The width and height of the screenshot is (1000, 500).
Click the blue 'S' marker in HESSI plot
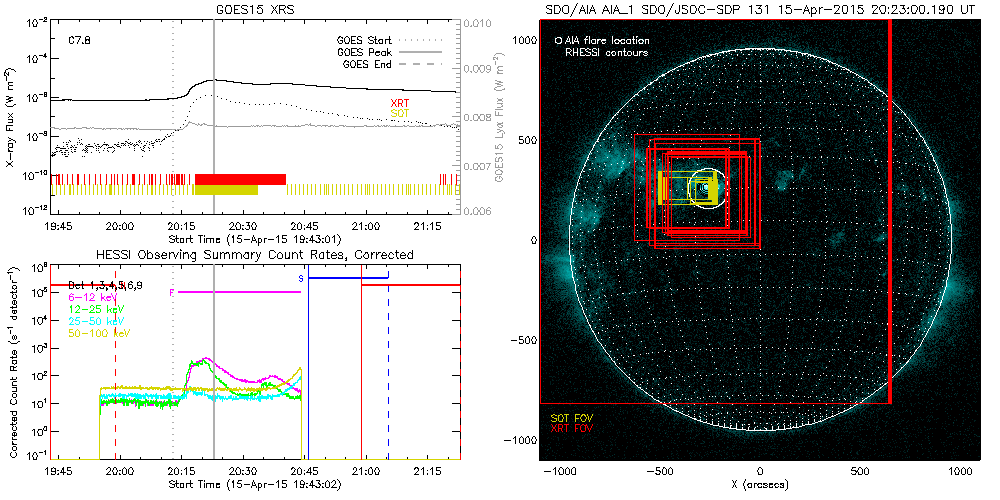[x=301, y=277]
